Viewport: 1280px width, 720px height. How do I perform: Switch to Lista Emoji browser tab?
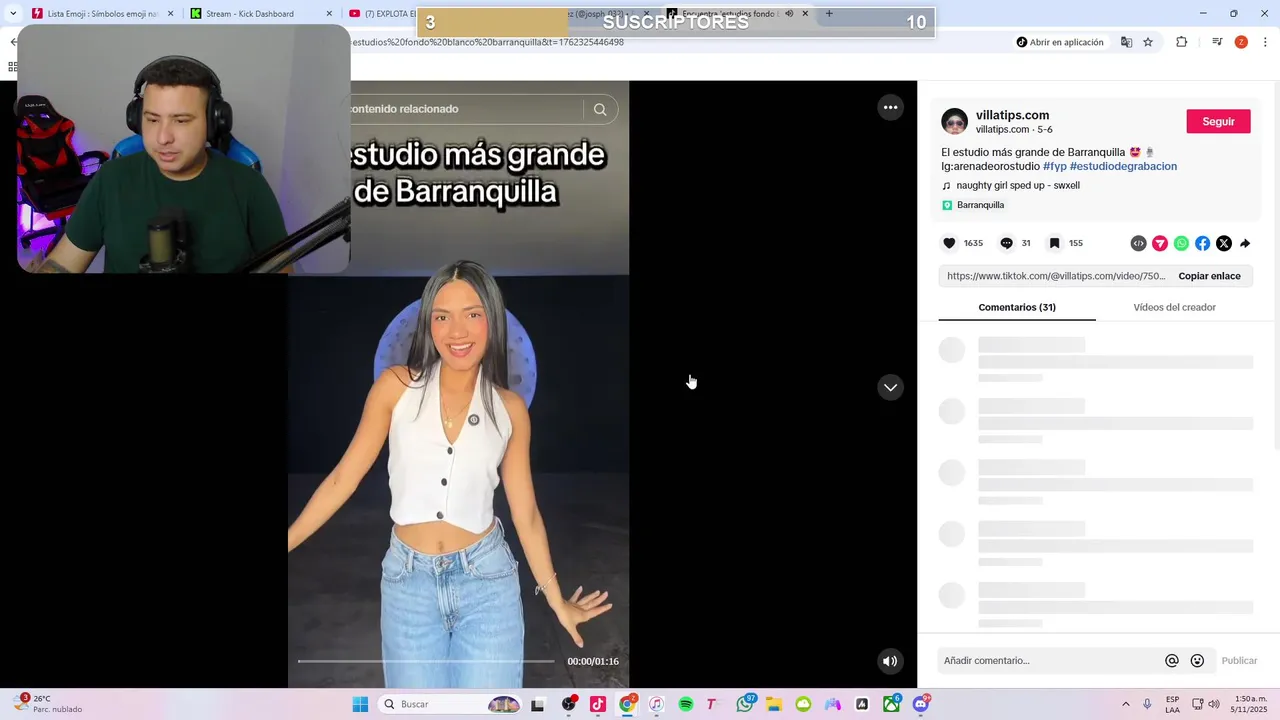pyautogui.click(x=100, y=14)
